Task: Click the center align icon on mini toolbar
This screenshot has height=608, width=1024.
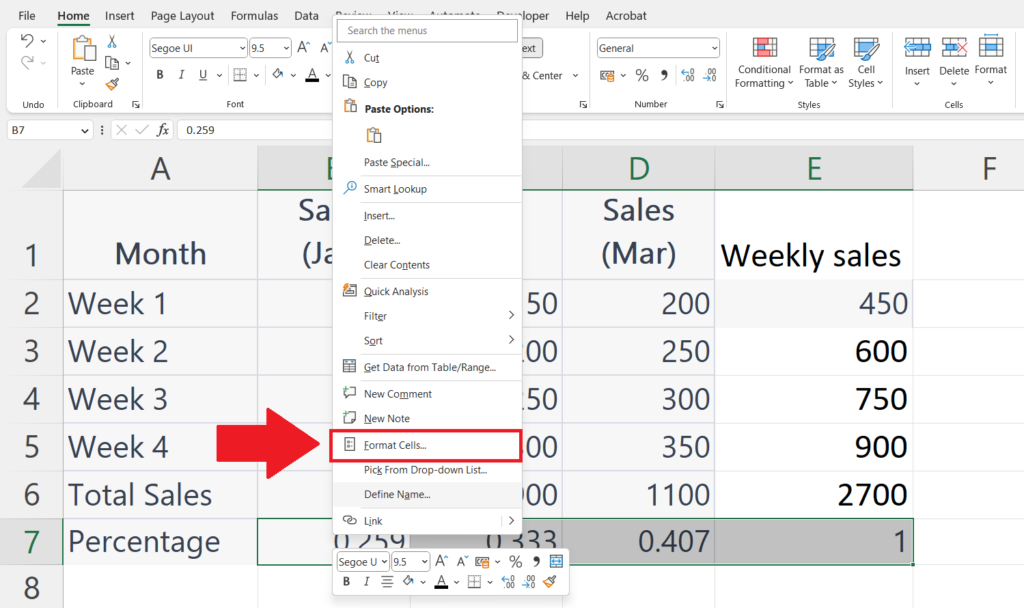Action: coord(387,581)
